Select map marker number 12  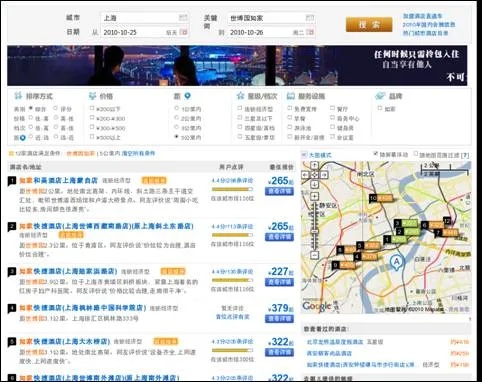pyautogui.click(x=447, y=221)
